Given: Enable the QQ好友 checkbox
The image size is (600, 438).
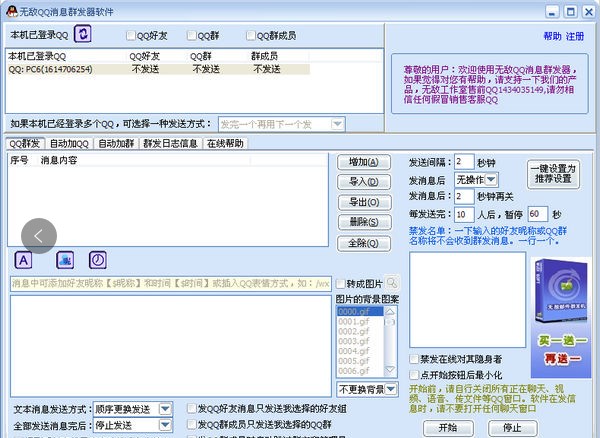Looking at the screenshot, I should click(131, 36).
